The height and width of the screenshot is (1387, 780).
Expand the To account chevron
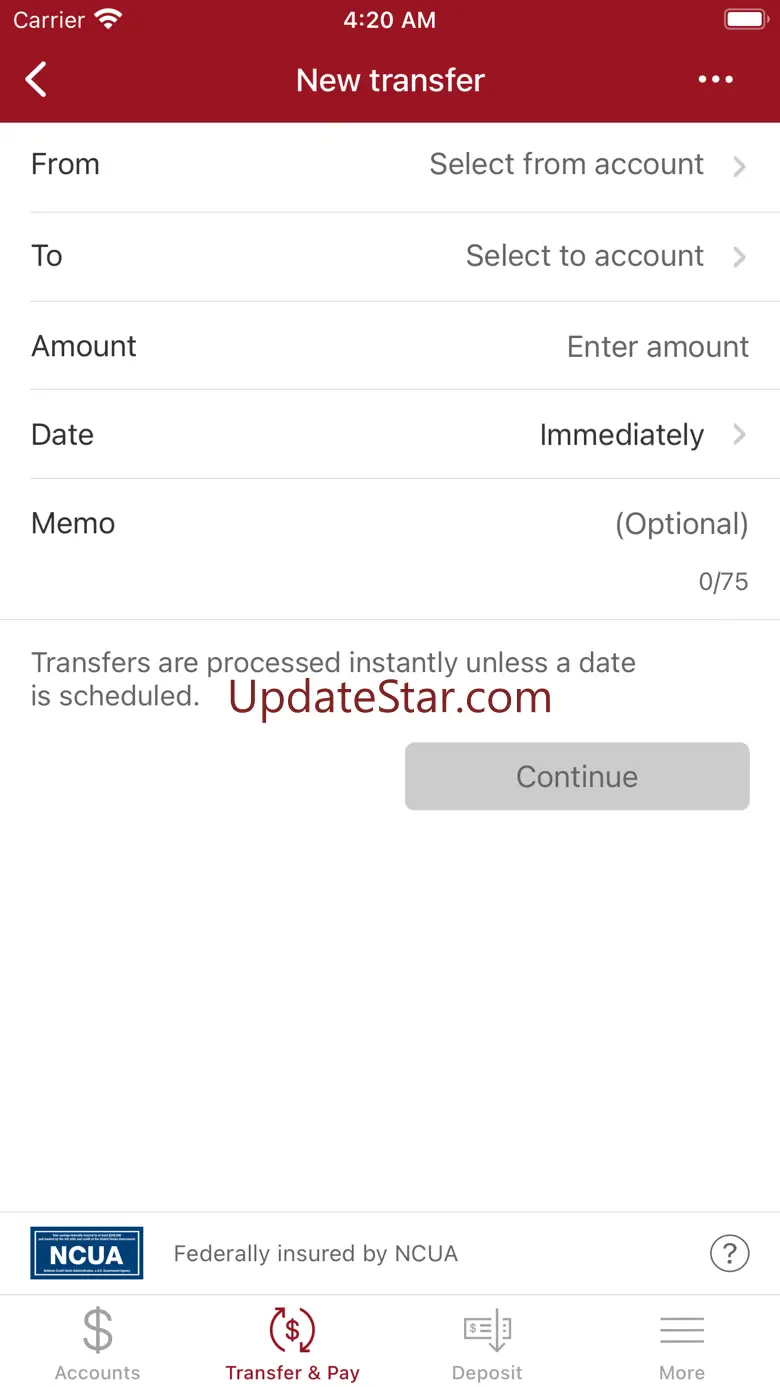740,257
